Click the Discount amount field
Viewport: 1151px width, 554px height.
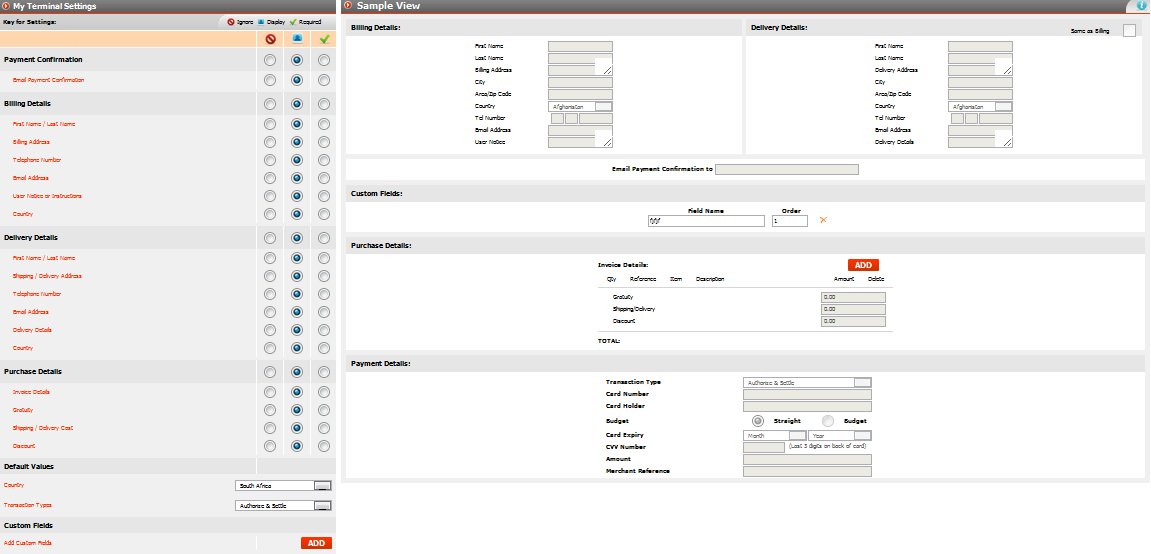pyautogui.click(x=853, y=321)
